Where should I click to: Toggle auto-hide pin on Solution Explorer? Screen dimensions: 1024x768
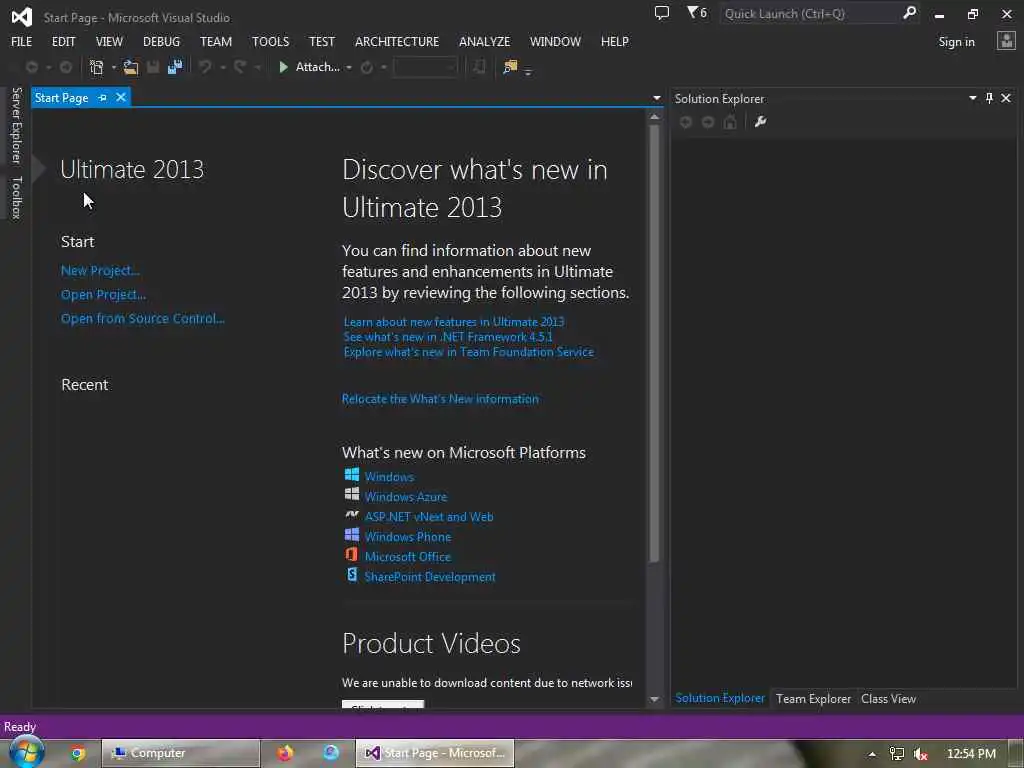pos(989,98)
